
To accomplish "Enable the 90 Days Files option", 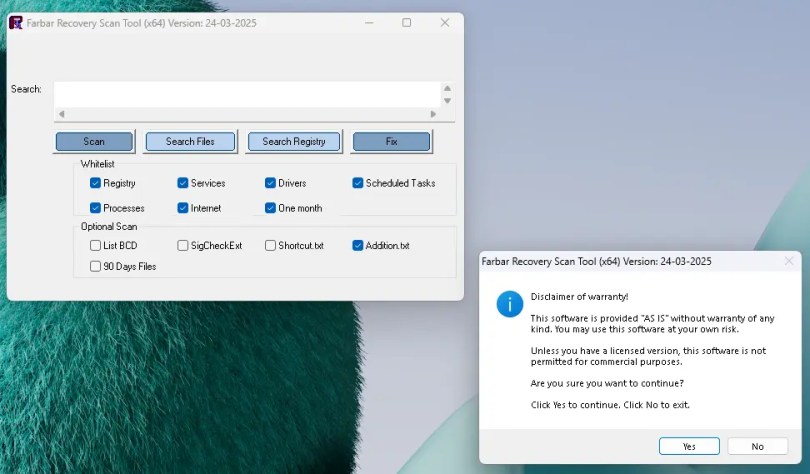I will tap(95, 266).
